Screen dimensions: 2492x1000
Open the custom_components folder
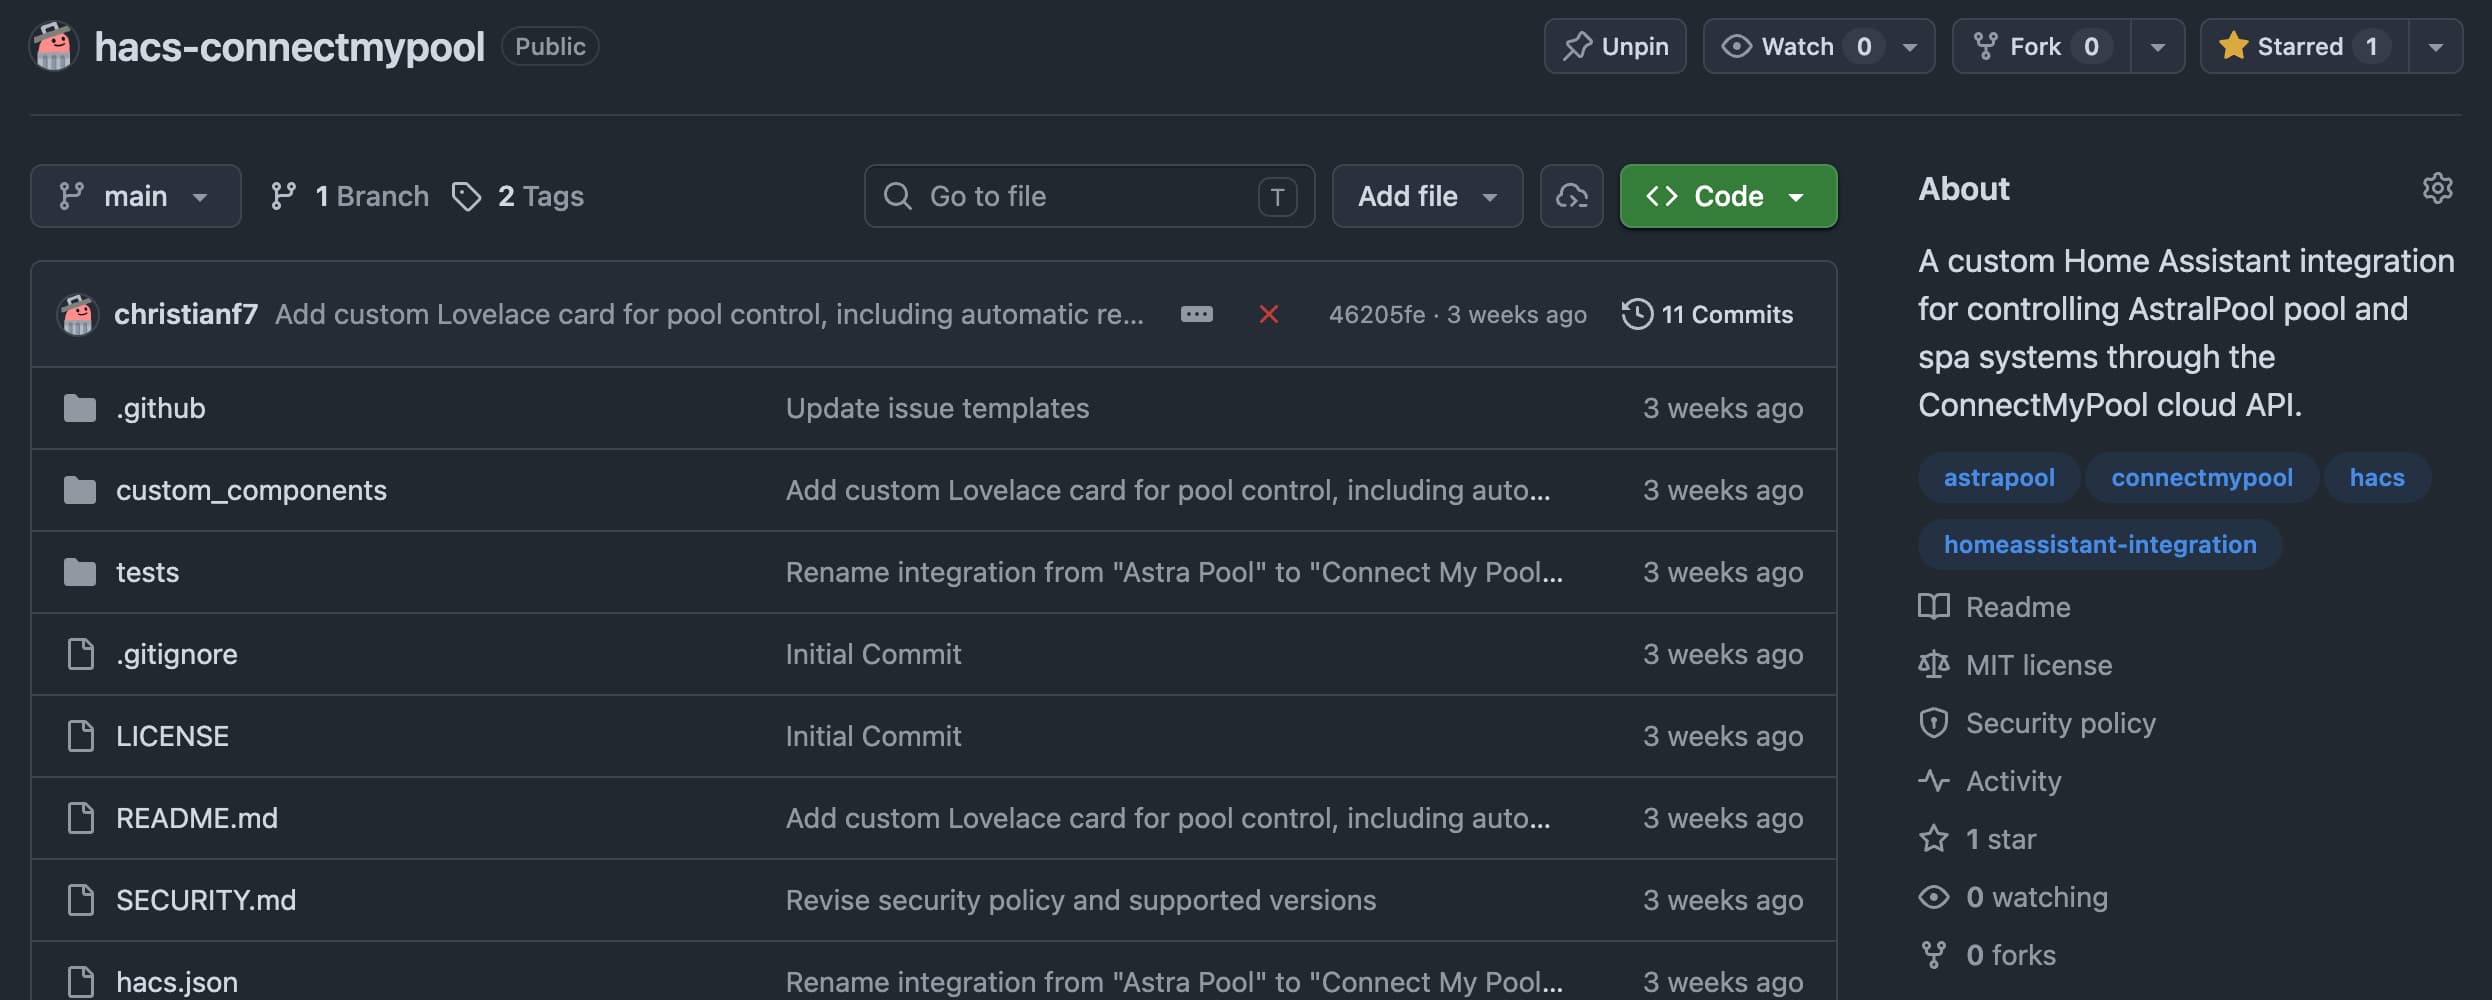[x=251, y=490]
